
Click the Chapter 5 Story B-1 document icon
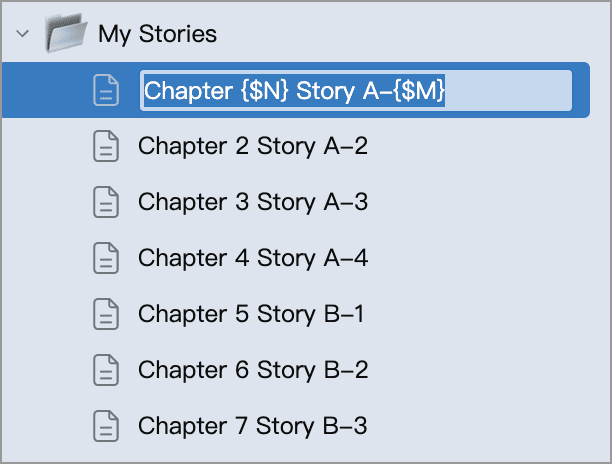(x=106, y=315)
